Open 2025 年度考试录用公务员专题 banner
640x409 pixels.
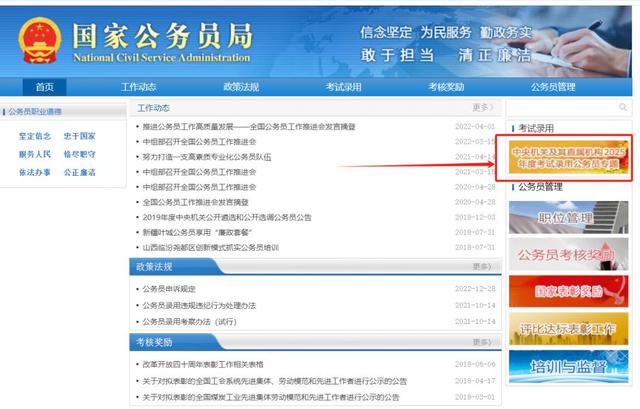pyautogui.click(x=568, y=158)
